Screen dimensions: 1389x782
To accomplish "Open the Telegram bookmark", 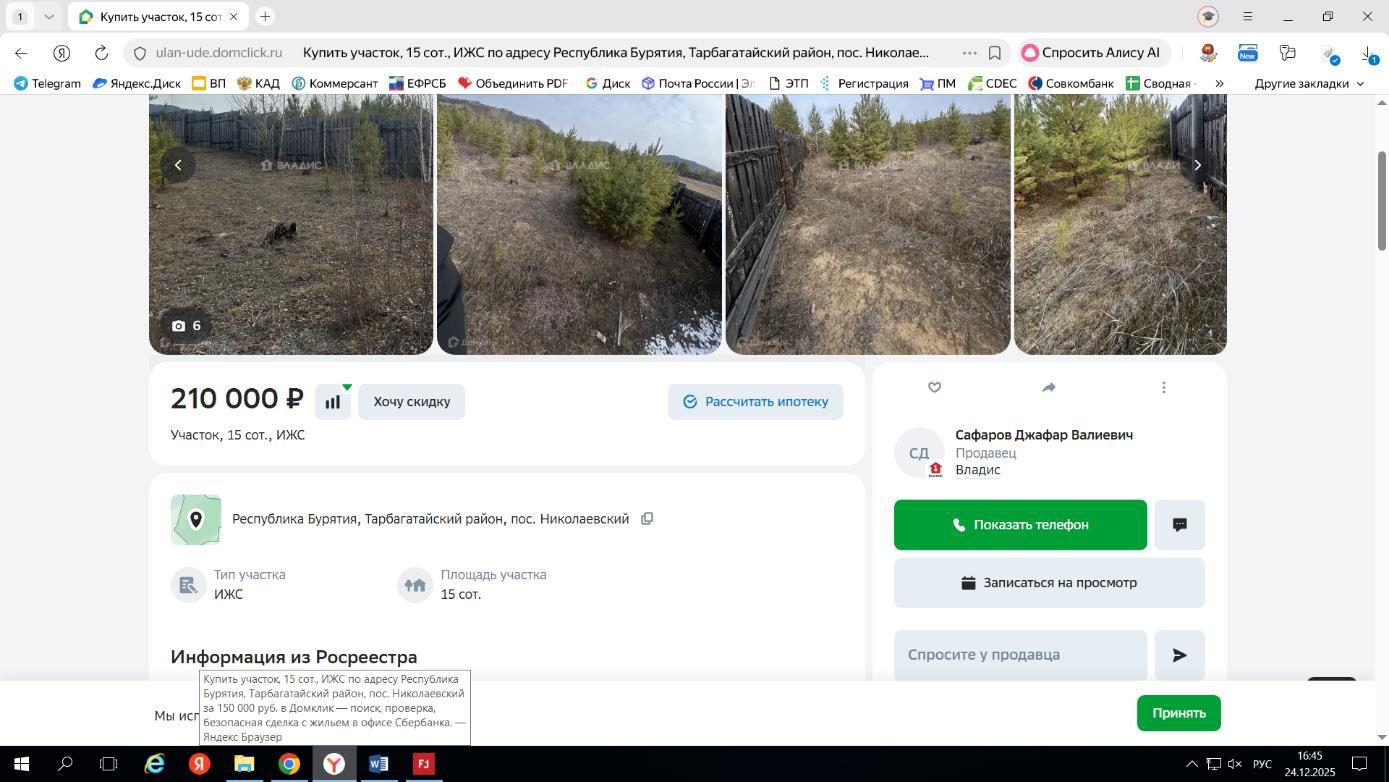I will 47,83.
